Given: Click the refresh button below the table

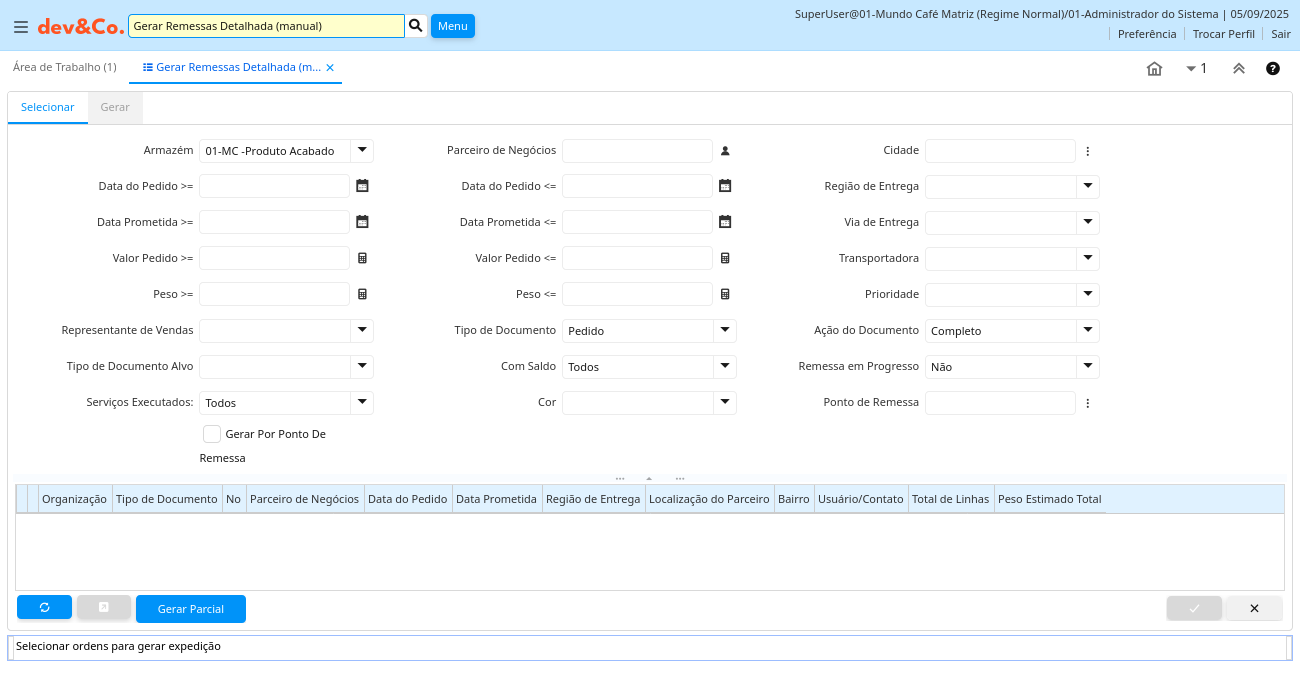Looking at the screenshot, I should pyautogui.click(x=44, y=608).
